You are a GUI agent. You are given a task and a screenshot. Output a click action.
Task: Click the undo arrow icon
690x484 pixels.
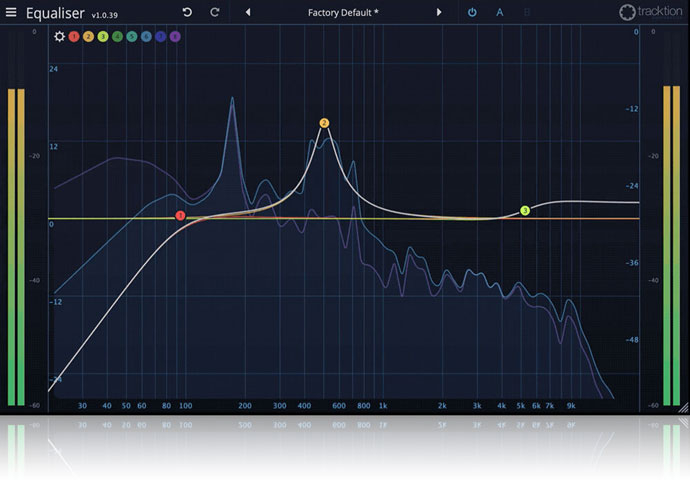(x=187, y=13)
